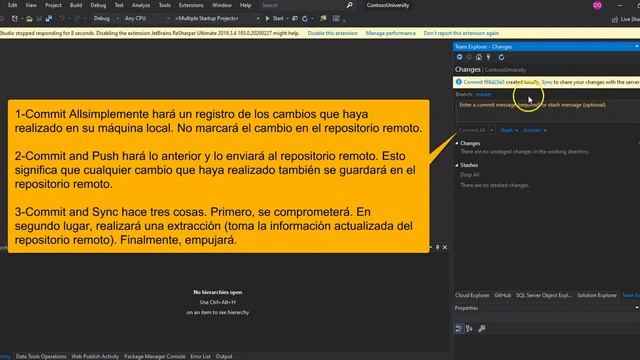The width and height of the screenshot is (640, 360).
Task: Click the Sync link in commit notification
Action: (547, 82)
